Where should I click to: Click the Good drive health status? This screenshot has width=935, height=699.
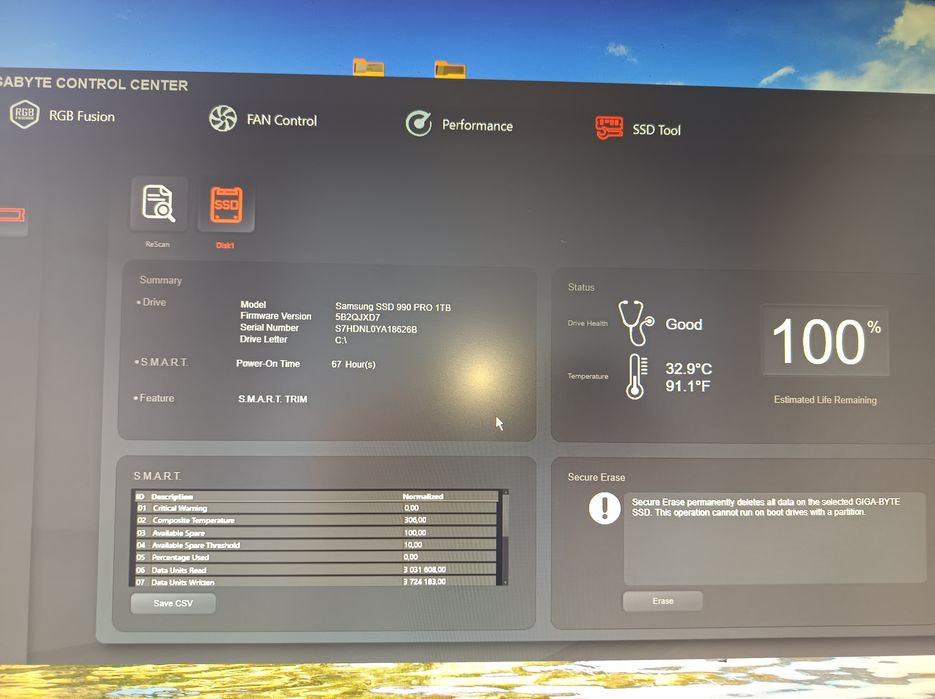click(x=684, y=324)
